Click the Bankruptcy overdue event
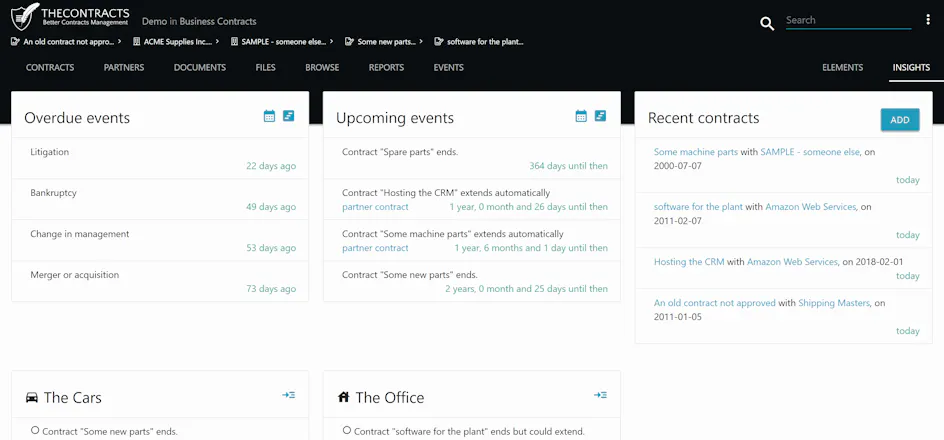Image resolution: width=944 pixels, height=440 pixels. (53, 193)
